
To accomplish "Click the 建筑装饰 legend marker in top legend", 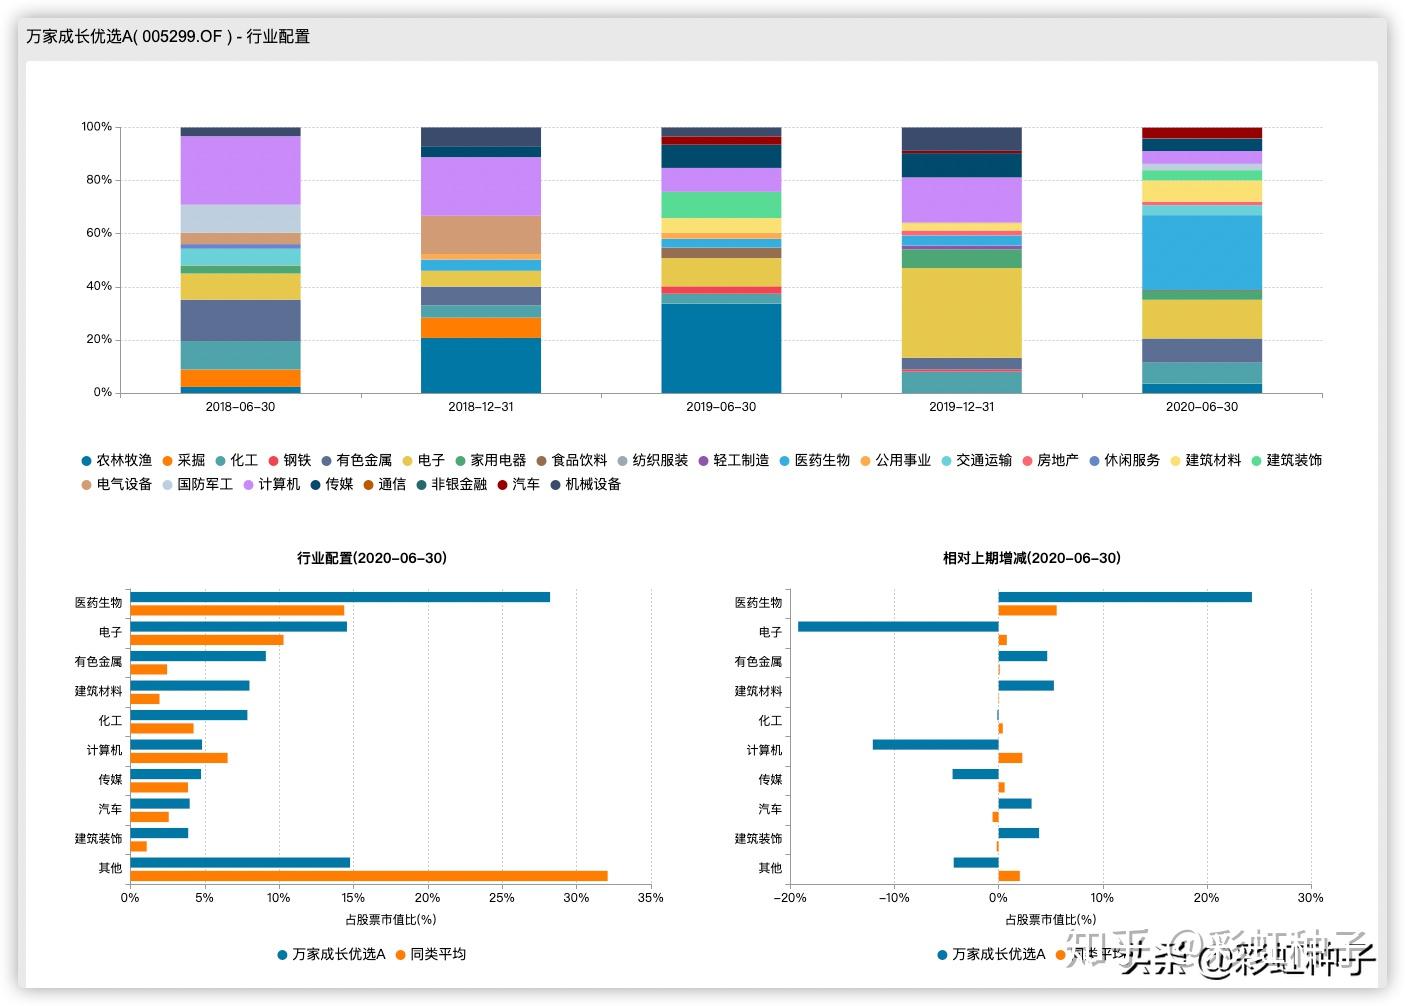I will (1256, 461).
